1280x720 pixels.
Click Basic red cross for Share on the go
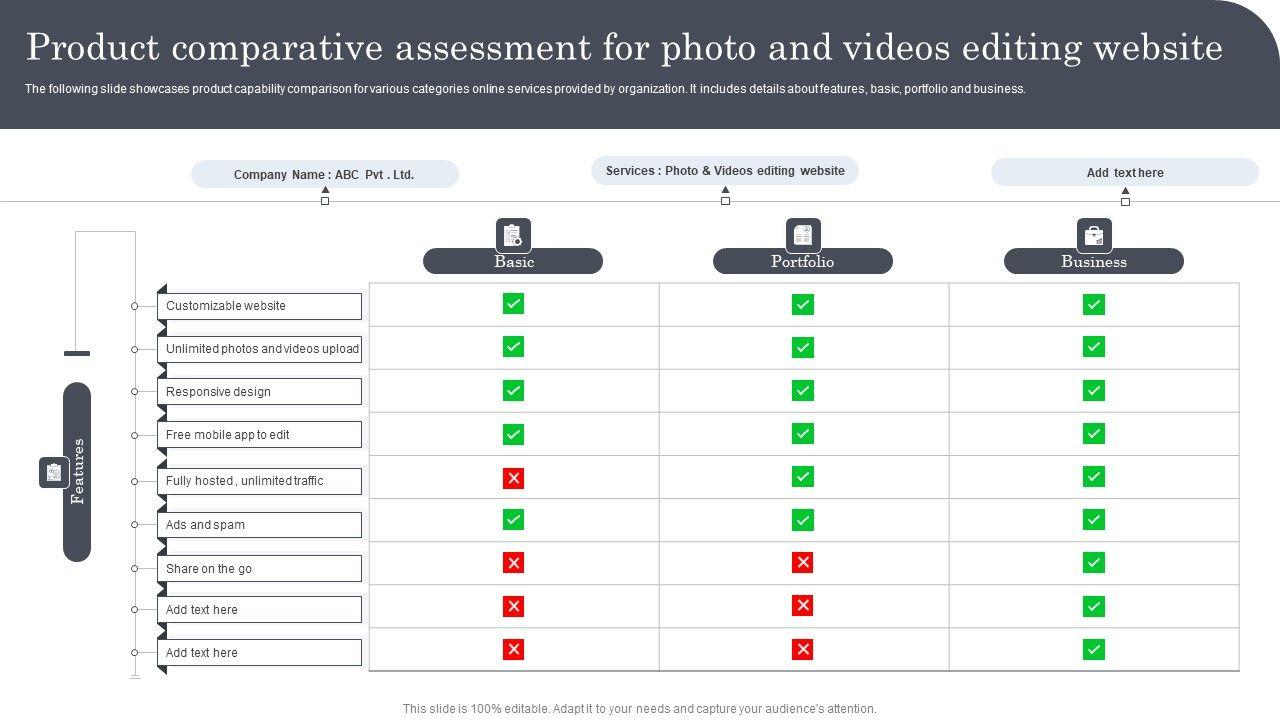click(513, 563)
